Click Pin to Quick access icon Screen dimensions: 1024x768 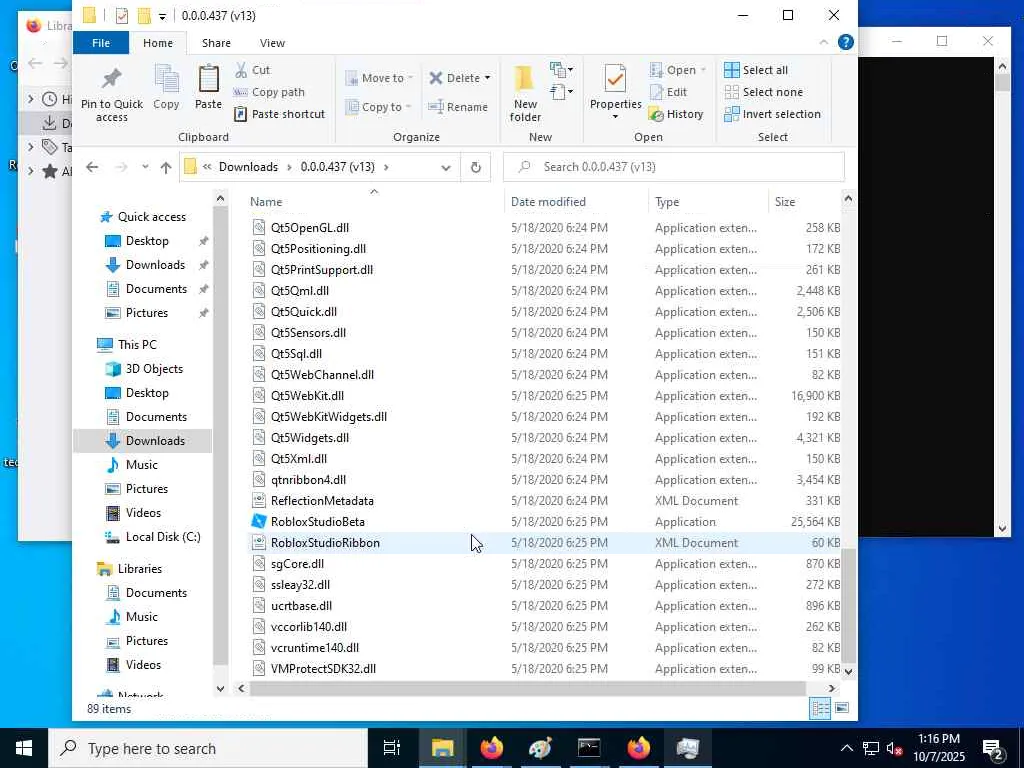point(112,80)
